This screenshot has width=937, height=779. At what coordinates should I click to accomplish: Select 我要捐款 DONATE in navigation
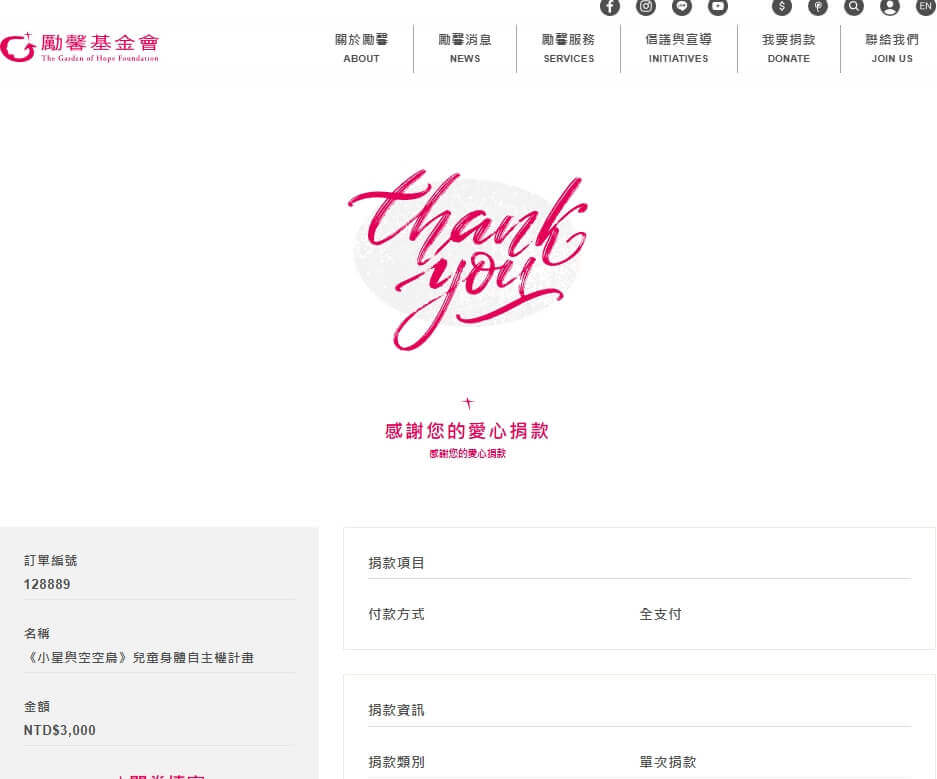click(x=788, y=48)
